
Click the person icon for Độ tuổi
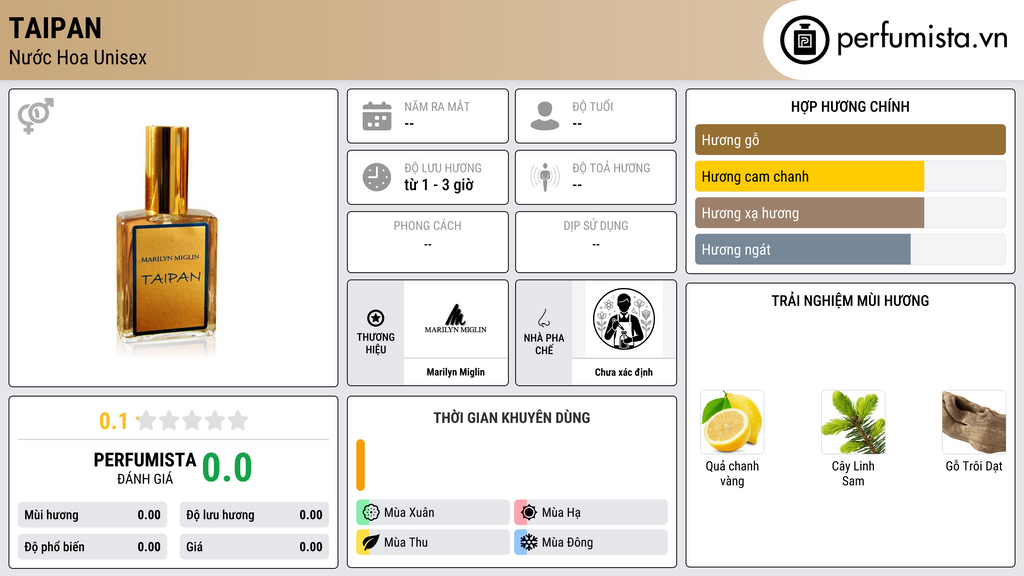click(545, 116)
